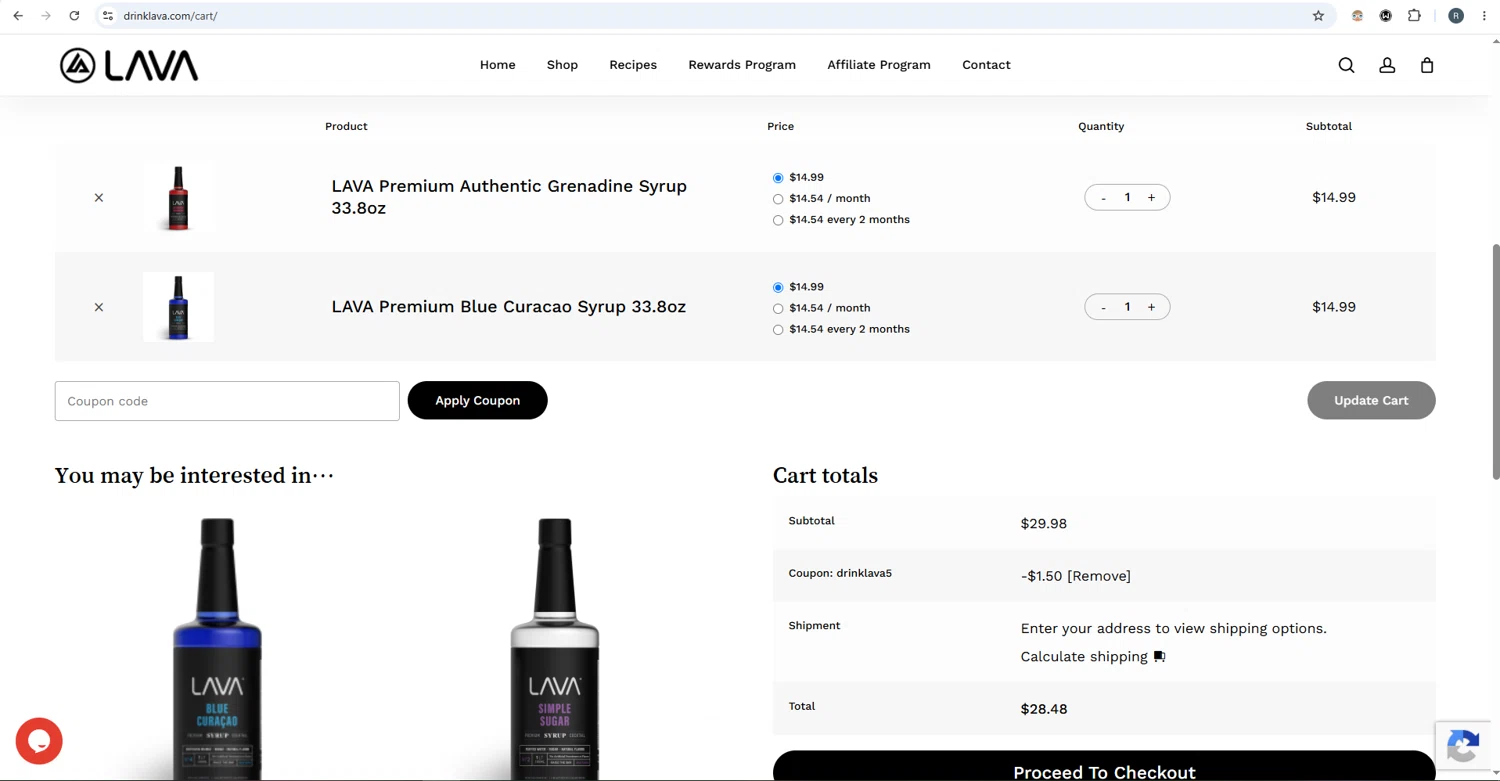Open the Chrome three-dot menu
Screen dimensions: 1500x781
1484,16
